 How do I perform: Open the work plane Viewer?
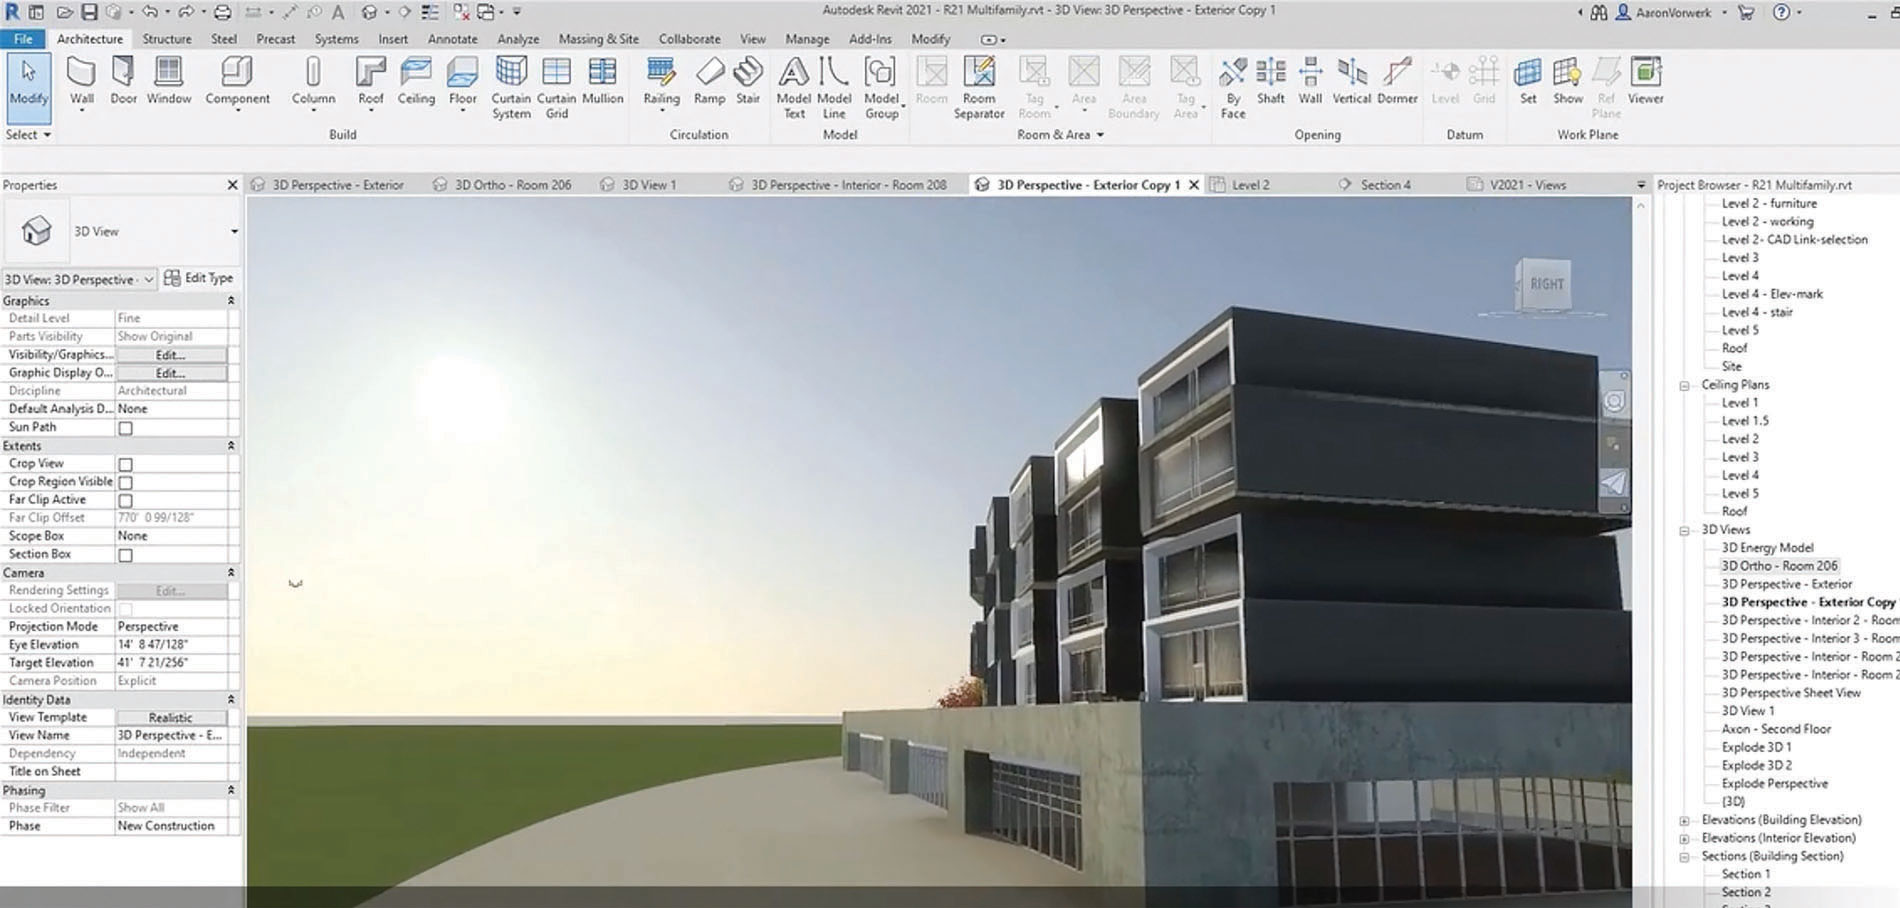click(x=1645, y=82)
